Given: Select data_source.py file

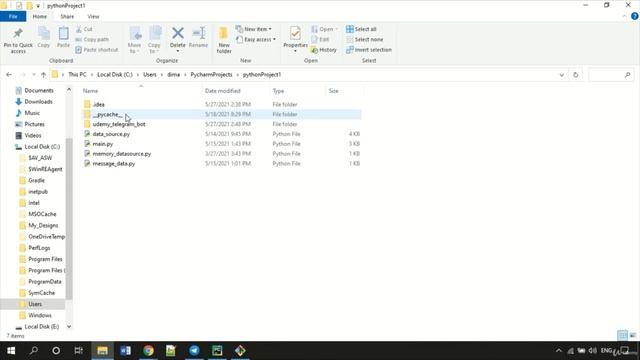Looking at the screenshot, I should tap(111, 134).
